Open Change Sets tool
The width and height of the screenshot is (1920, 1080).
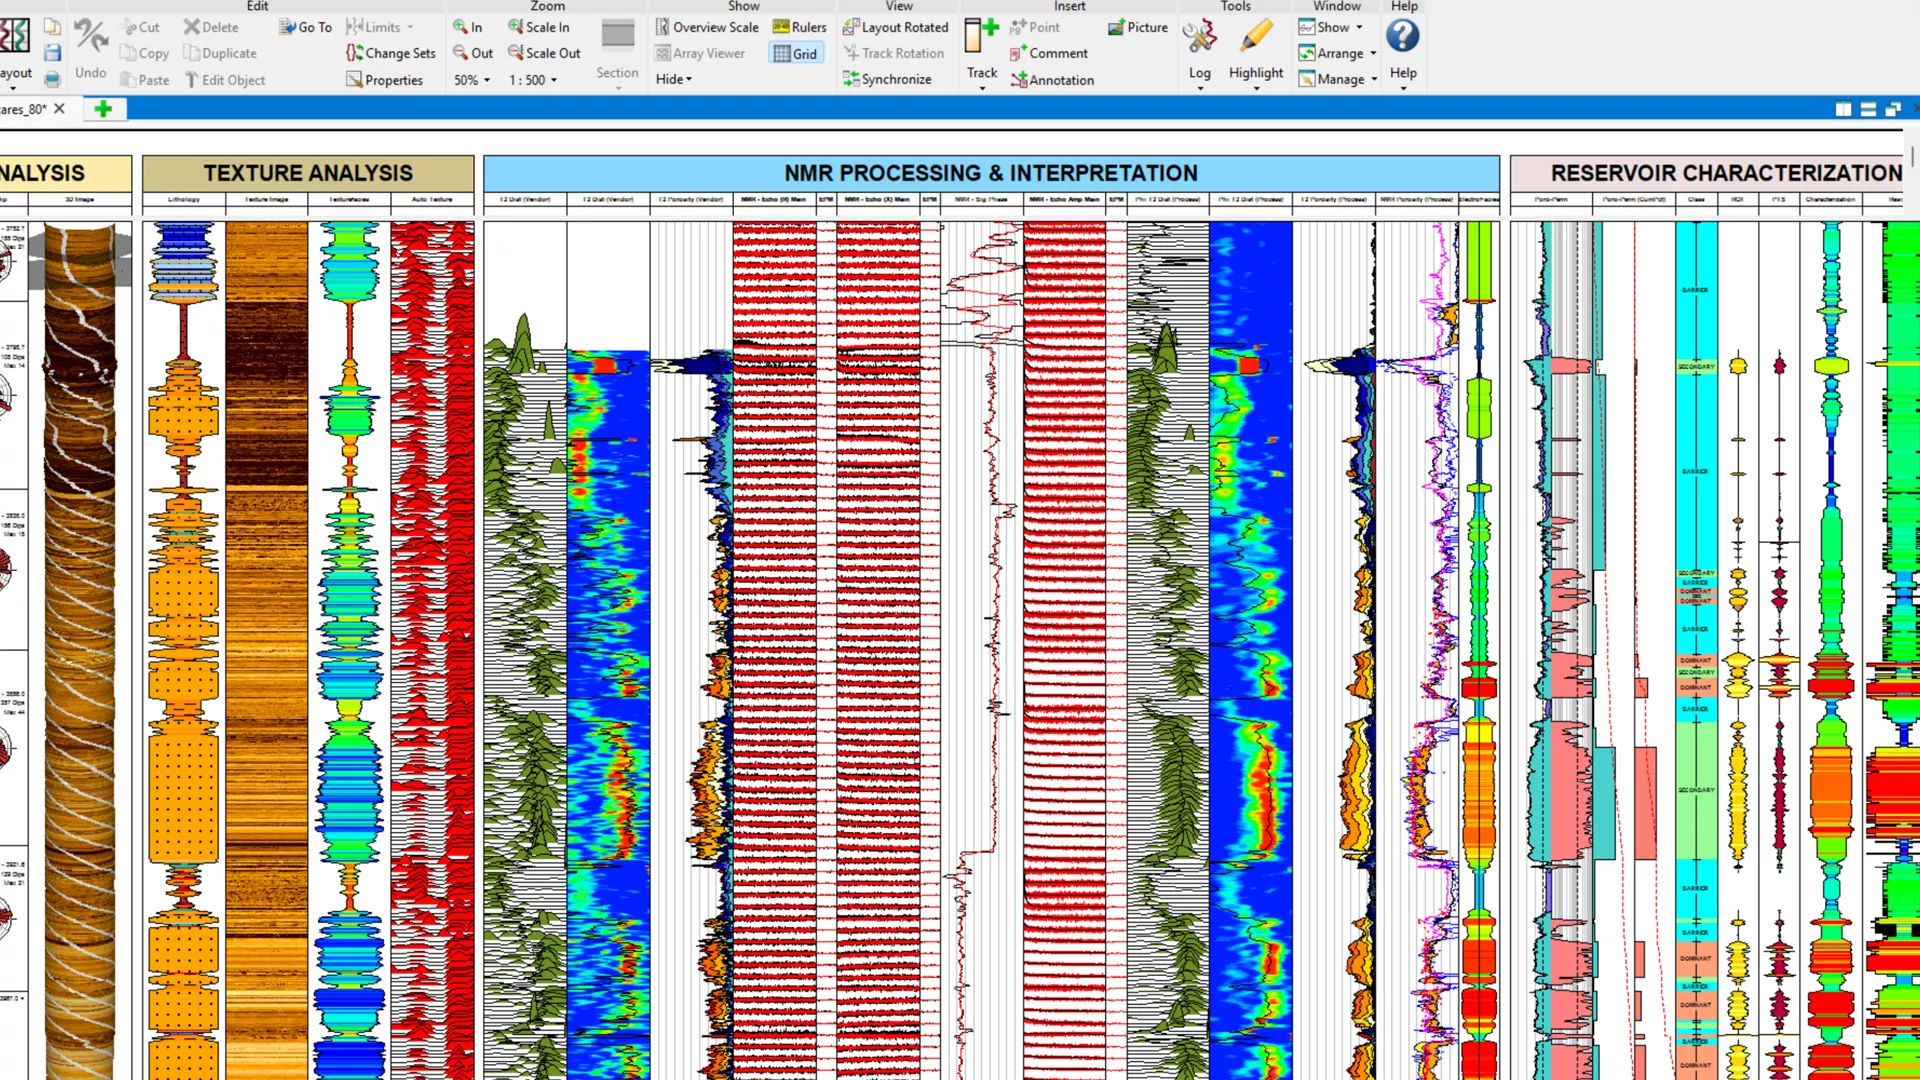click(x=391, y=53)
